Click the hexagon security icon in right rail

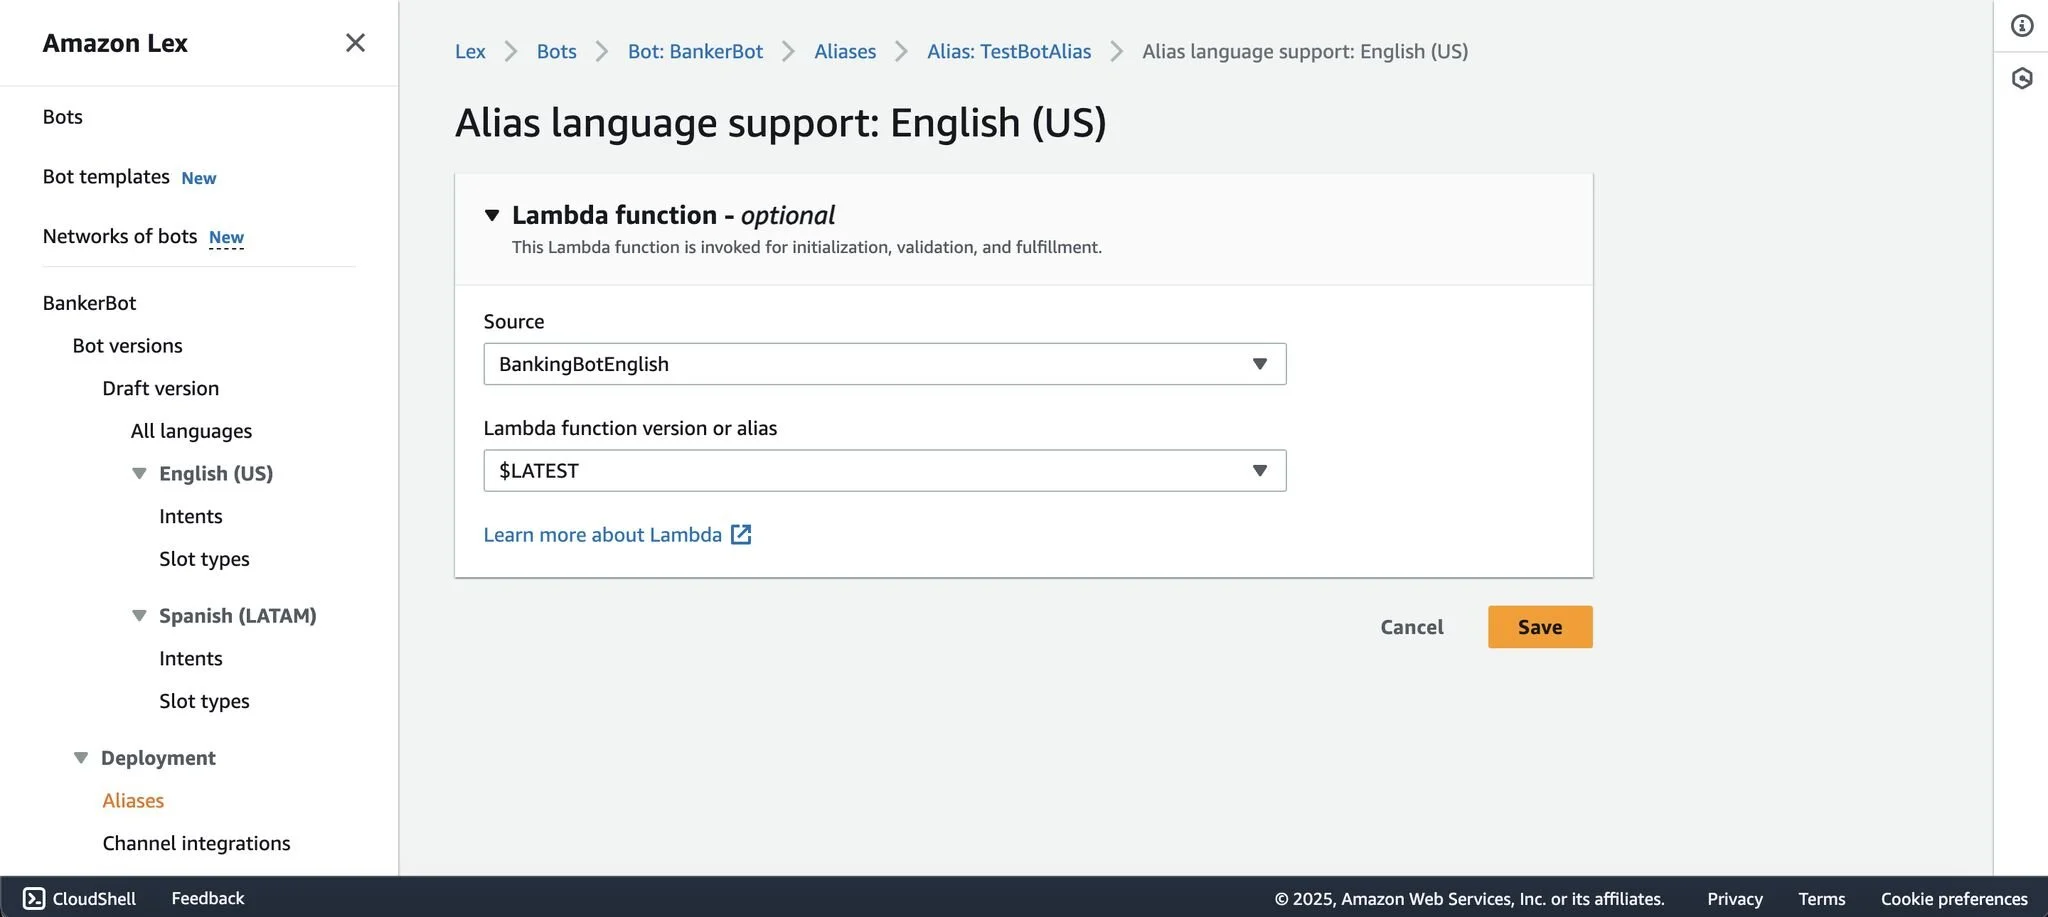[x=2022, y=78]
